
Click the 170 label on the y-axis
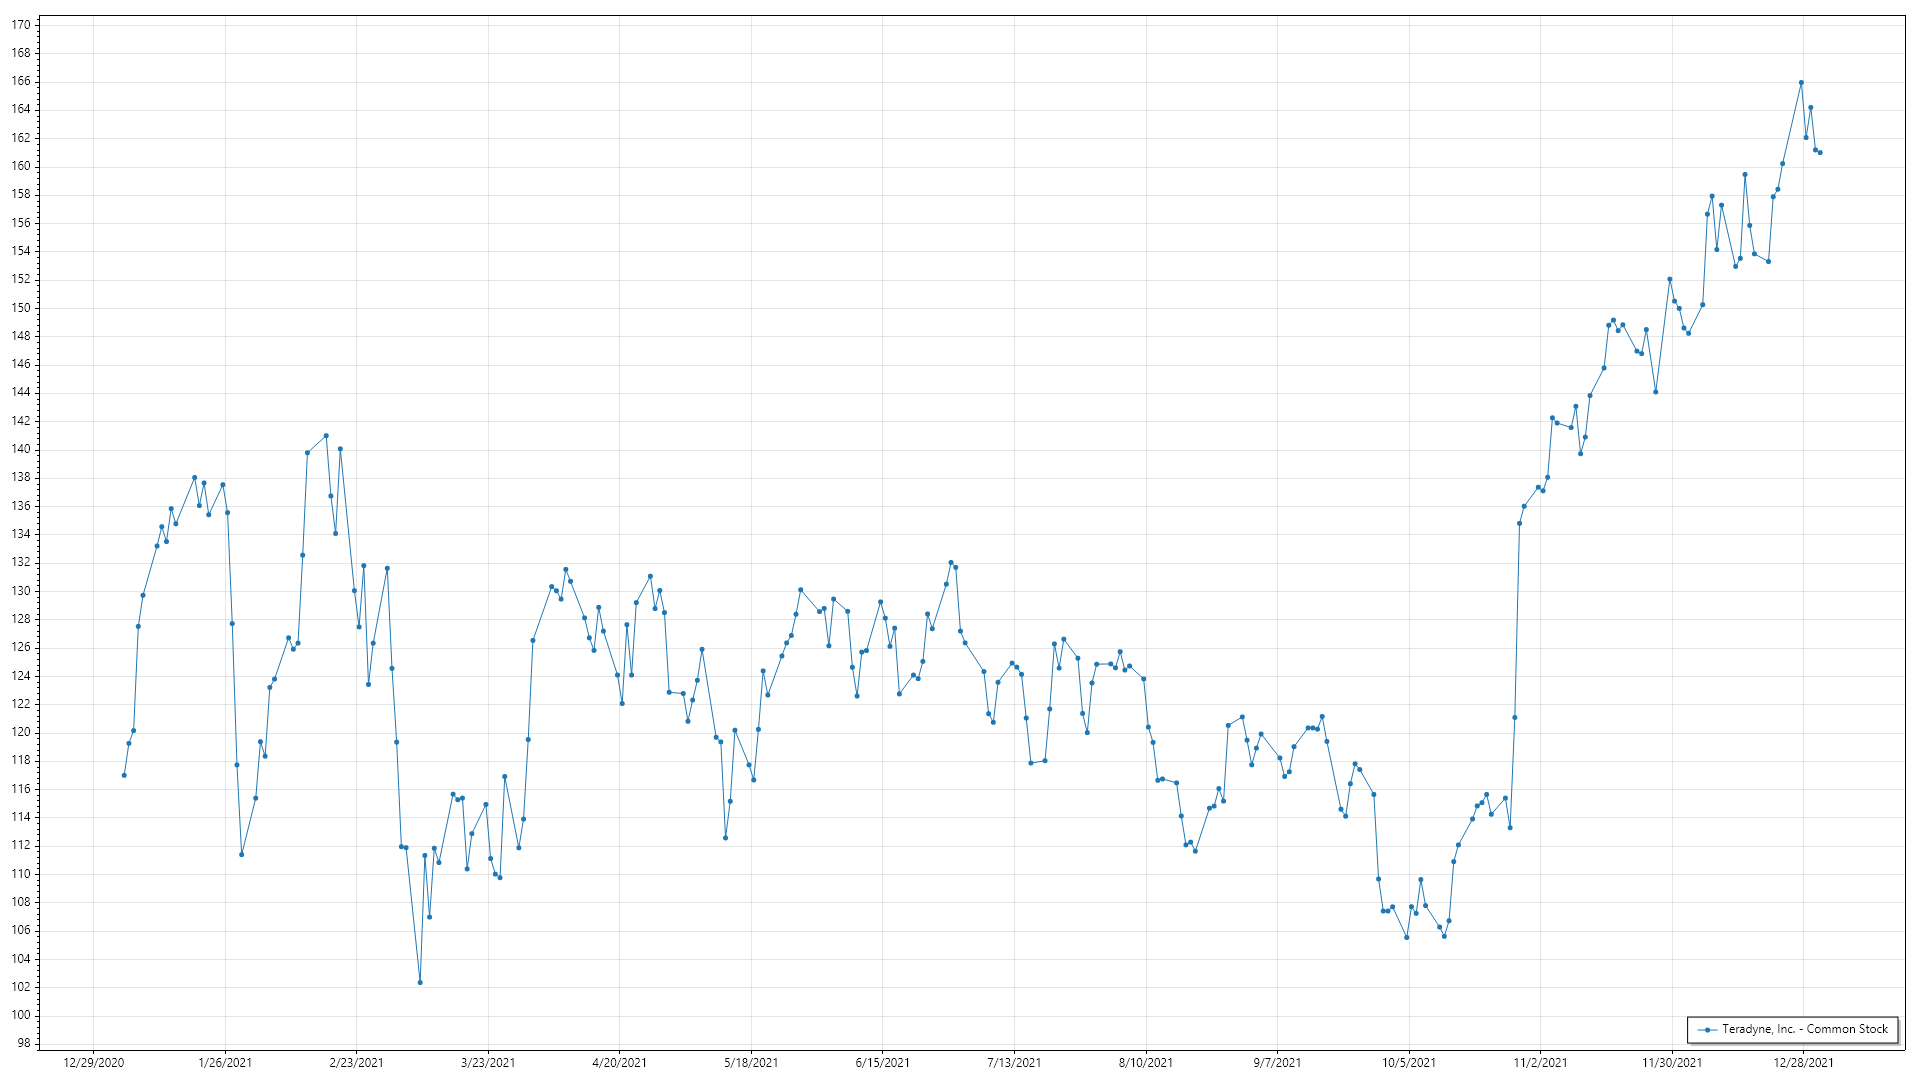(x=21, y=25)
